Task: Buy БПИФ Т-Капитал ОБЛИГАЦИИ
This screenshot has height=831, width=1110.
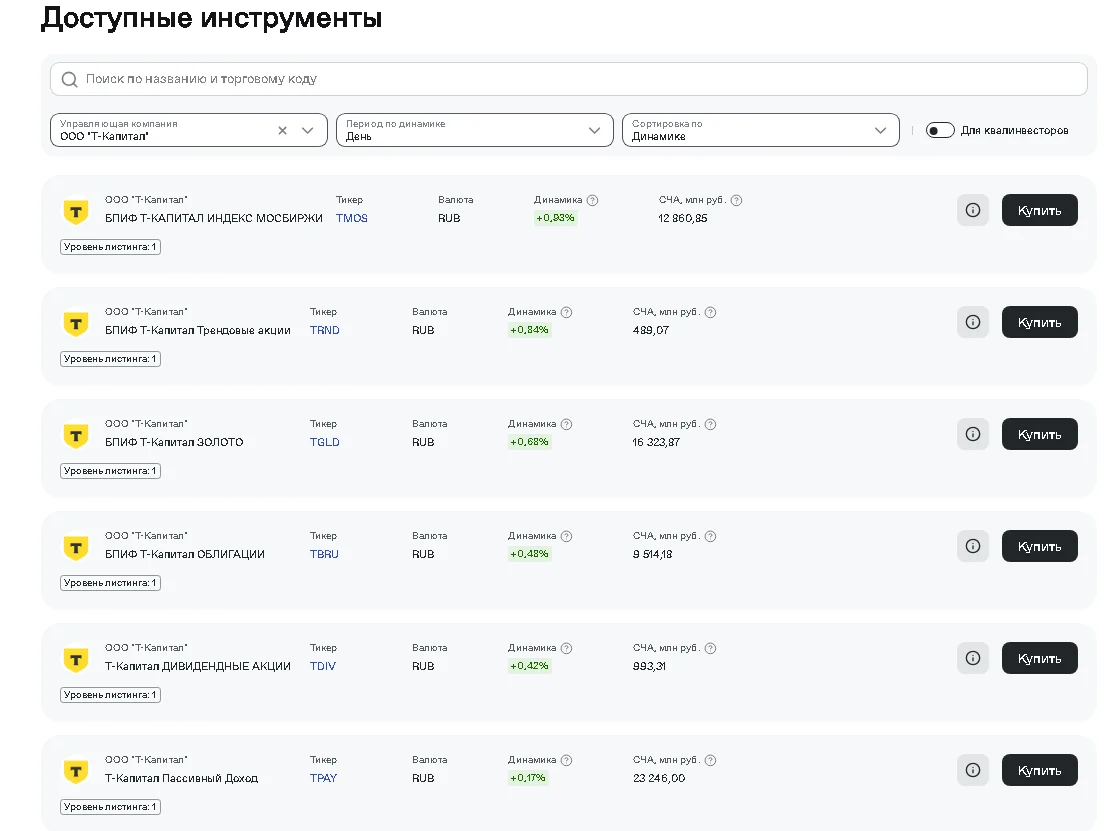Action: (x=1039, y=546)
